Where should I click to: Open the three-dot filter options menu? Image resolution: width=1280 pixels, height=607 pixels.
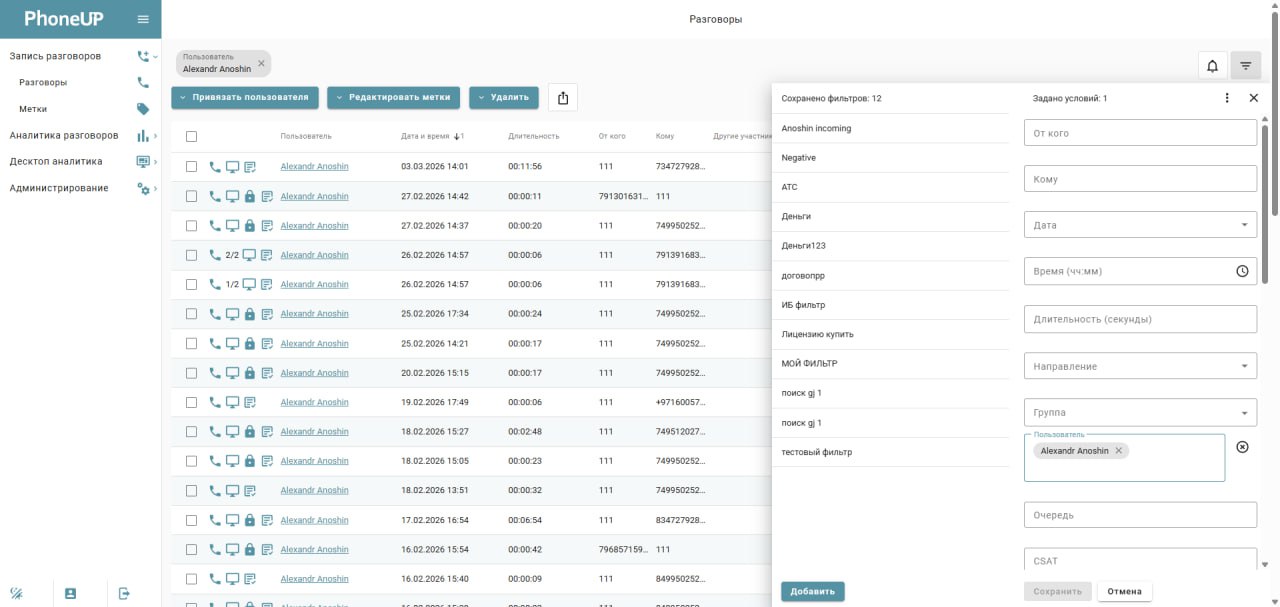[x=1227, y=98]
